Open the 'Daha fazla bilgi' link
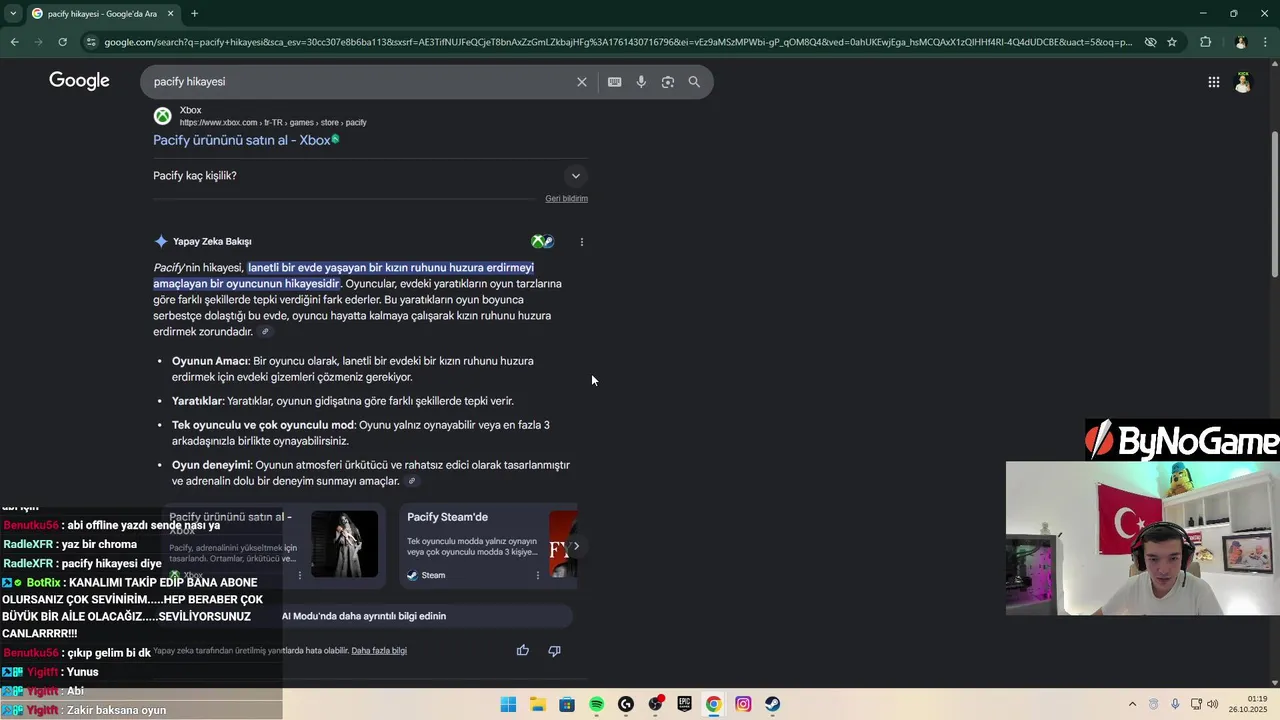 [379, 650]
